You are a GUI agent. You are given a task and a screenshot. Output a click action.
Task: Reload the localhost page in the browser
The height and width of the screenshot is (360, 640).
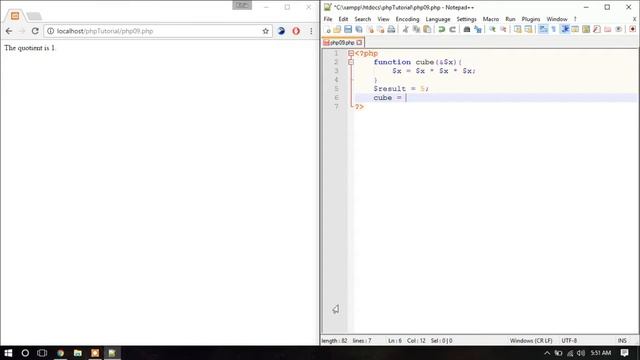coord(35,31)
